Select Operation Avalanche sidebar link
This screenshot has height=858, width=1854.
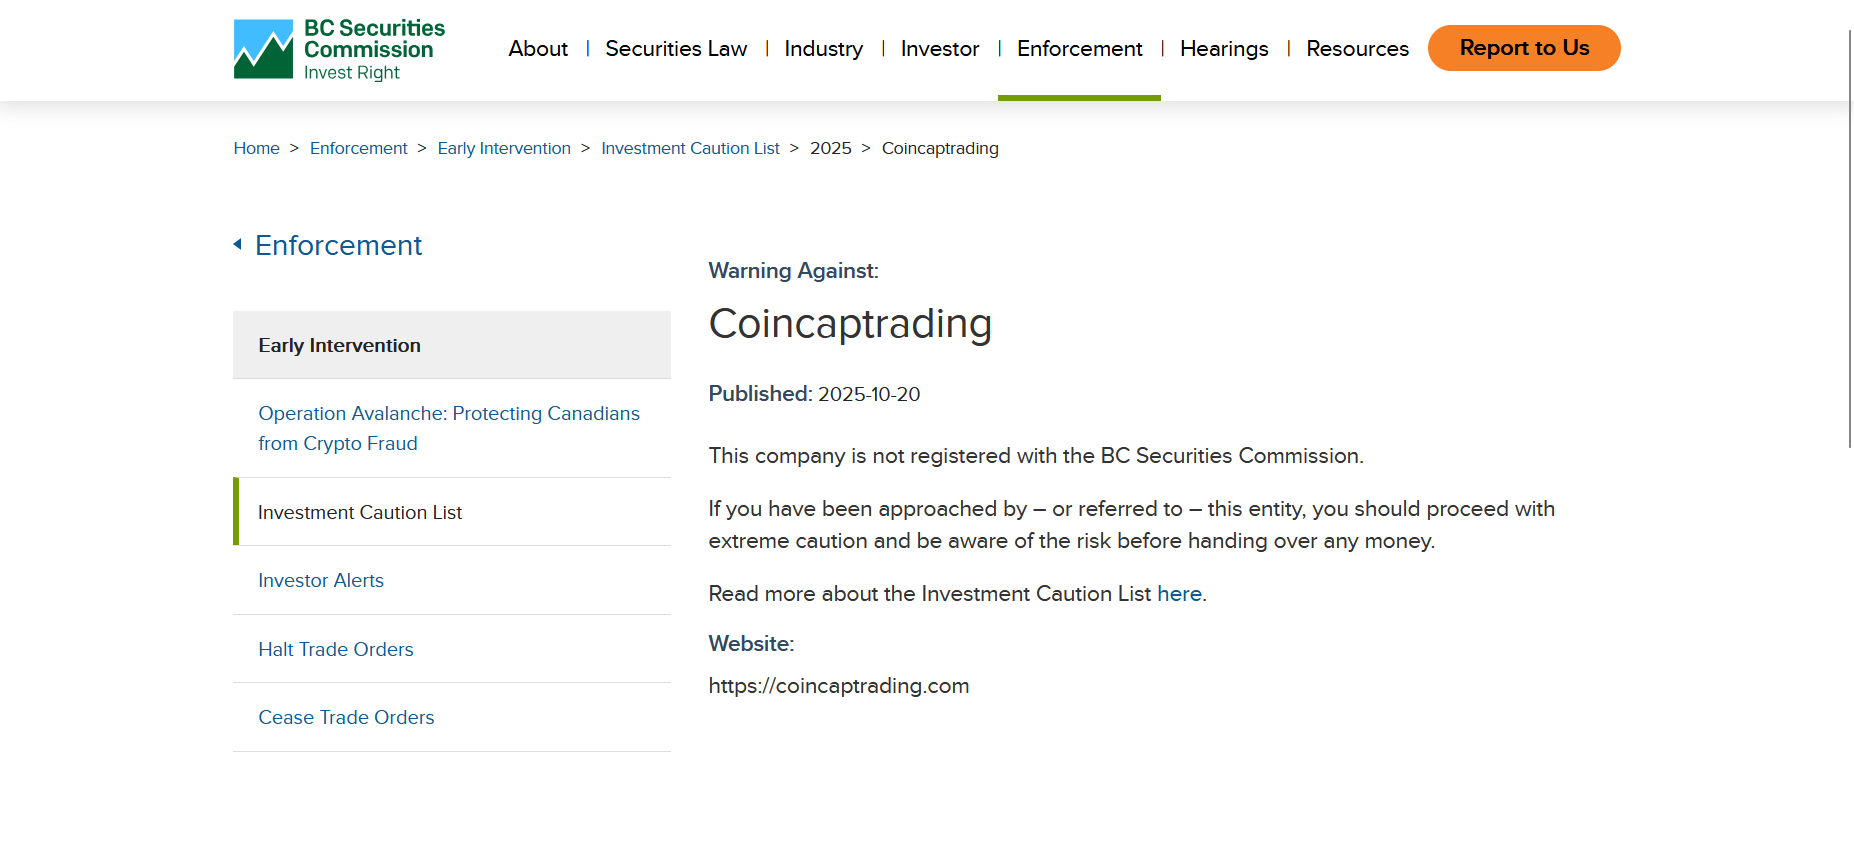[x=448, y=428]
